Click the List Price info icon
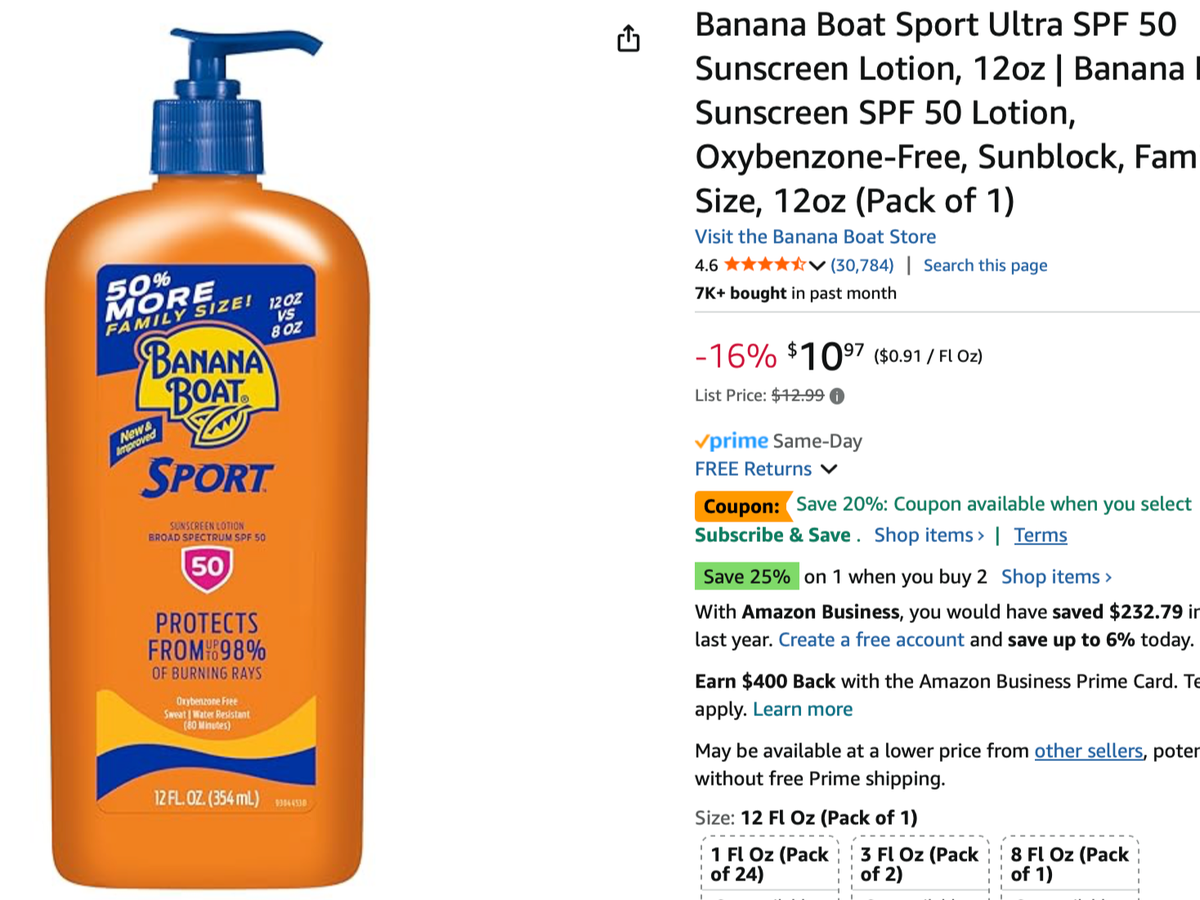The height and width of the screenshot is (900, 1200). click(837, 396)
